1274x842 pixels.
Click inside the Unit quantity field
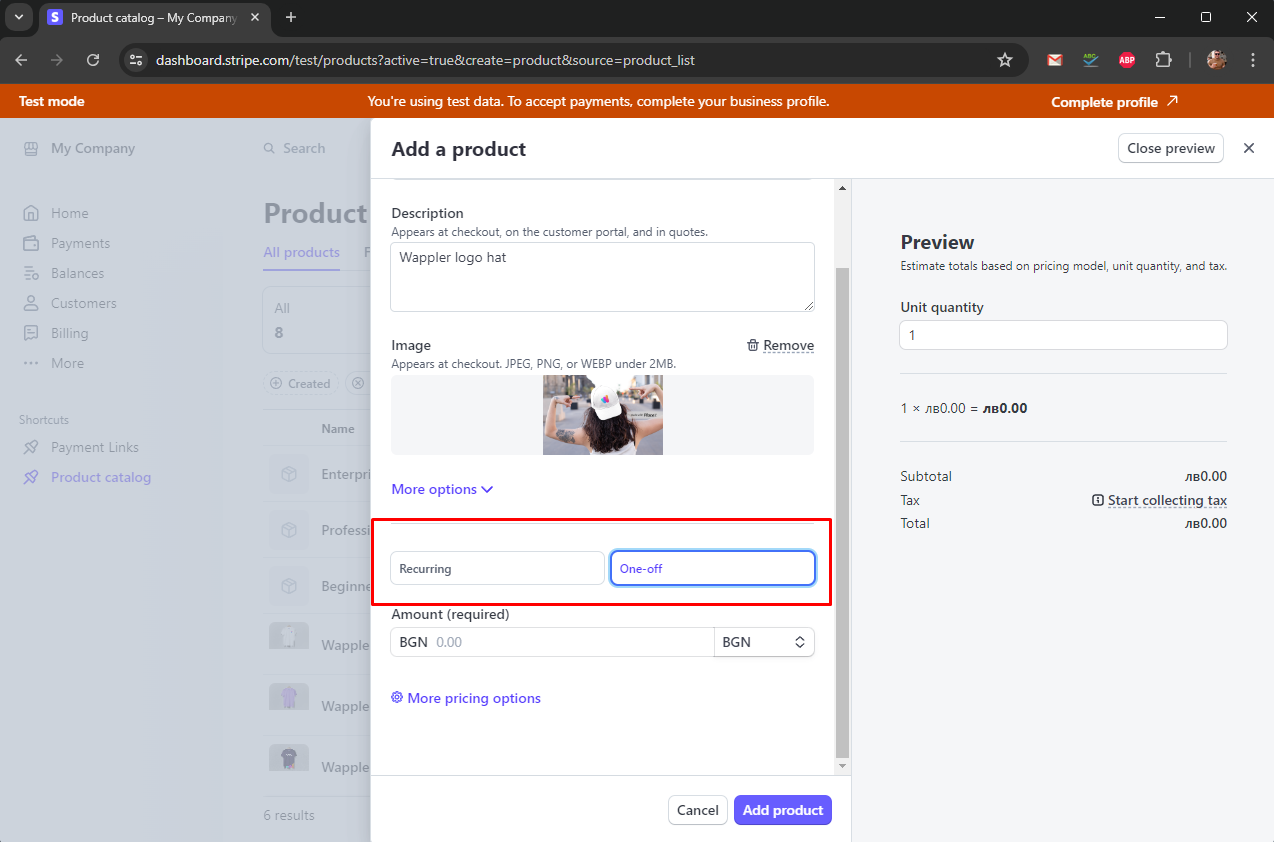tap(1062, 334)
